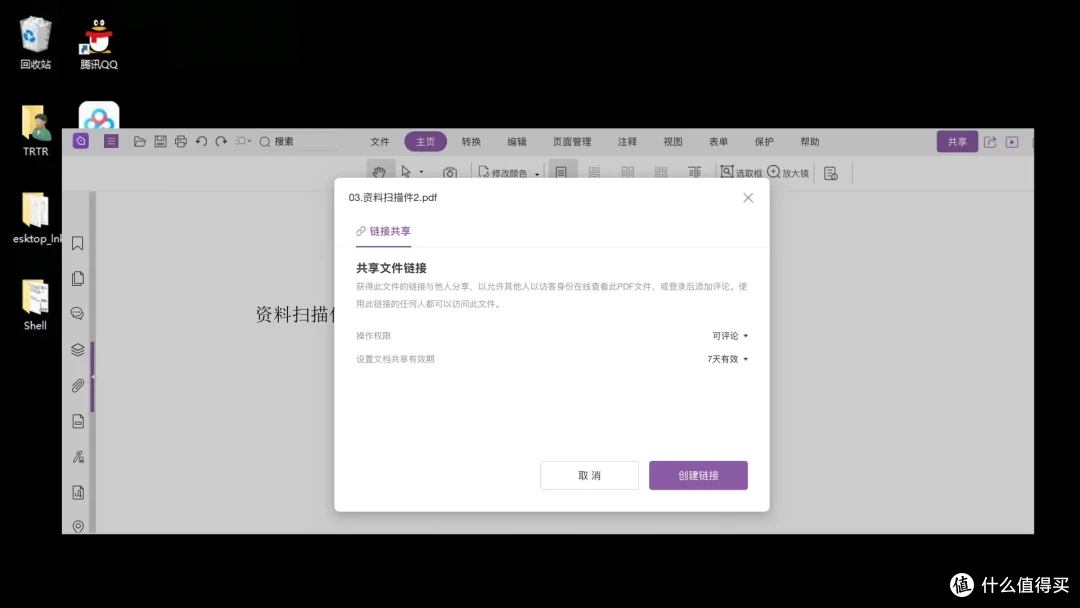Viewport: 1080px width, 608px height.
Task: Expand the pointer tool dropdown arrow
Action: pyautogui.click(x=422, y=172)
